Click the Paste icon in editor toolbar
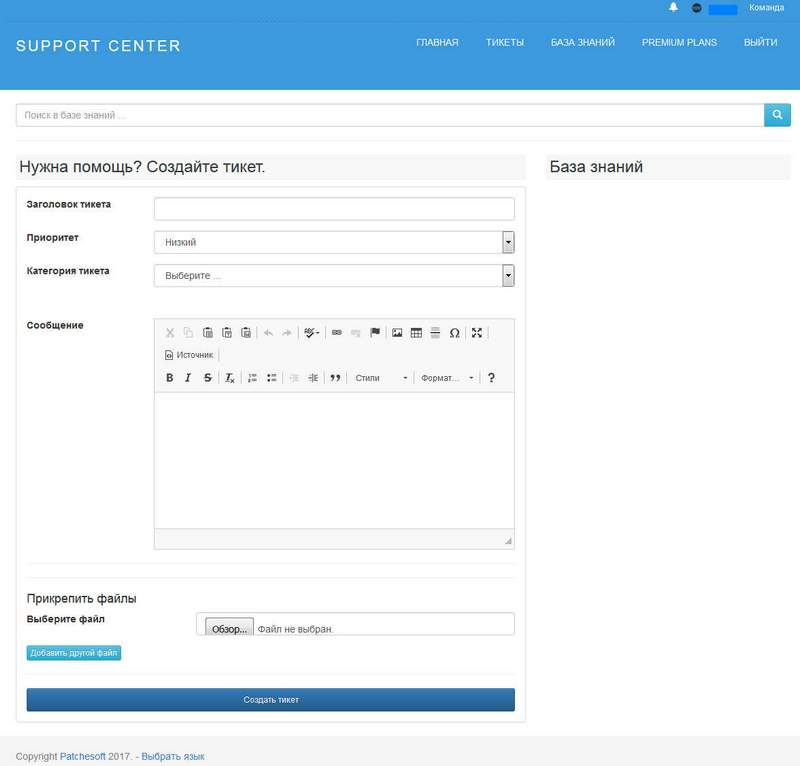 pos(208,333)
